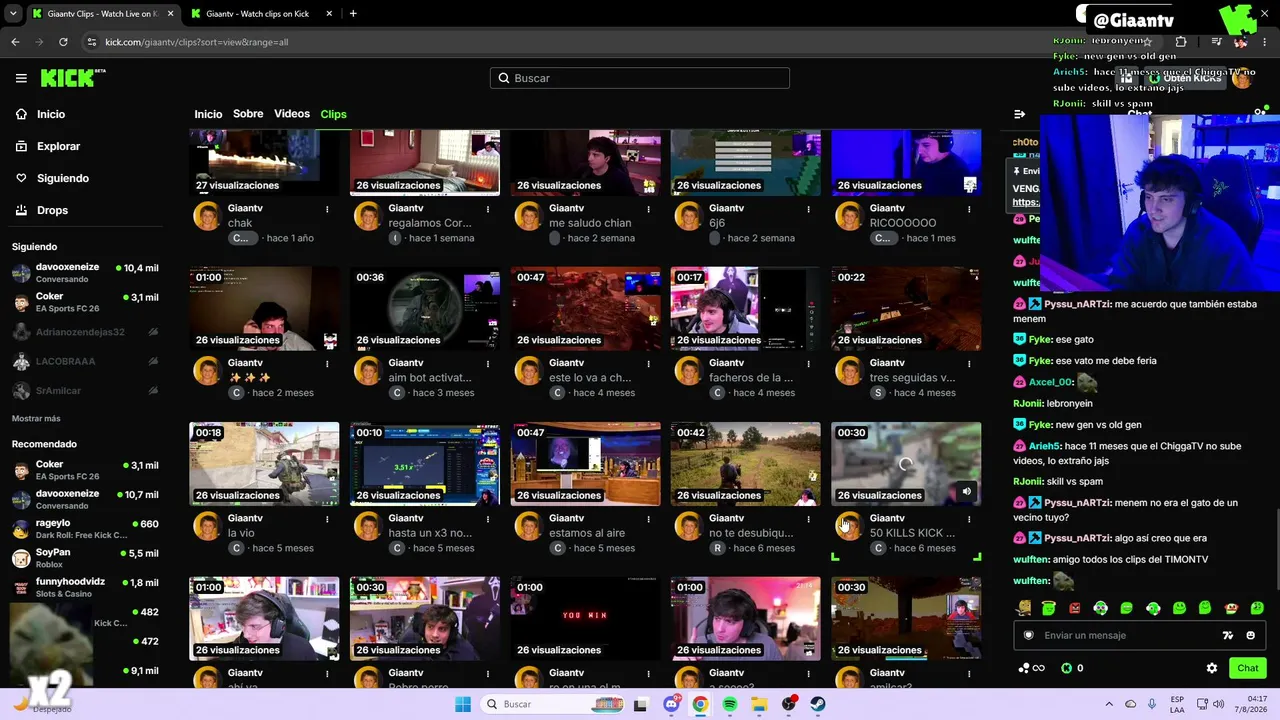
Task: Toggle the Kick sidebar hamburger menu
Action: pos(21,78)
